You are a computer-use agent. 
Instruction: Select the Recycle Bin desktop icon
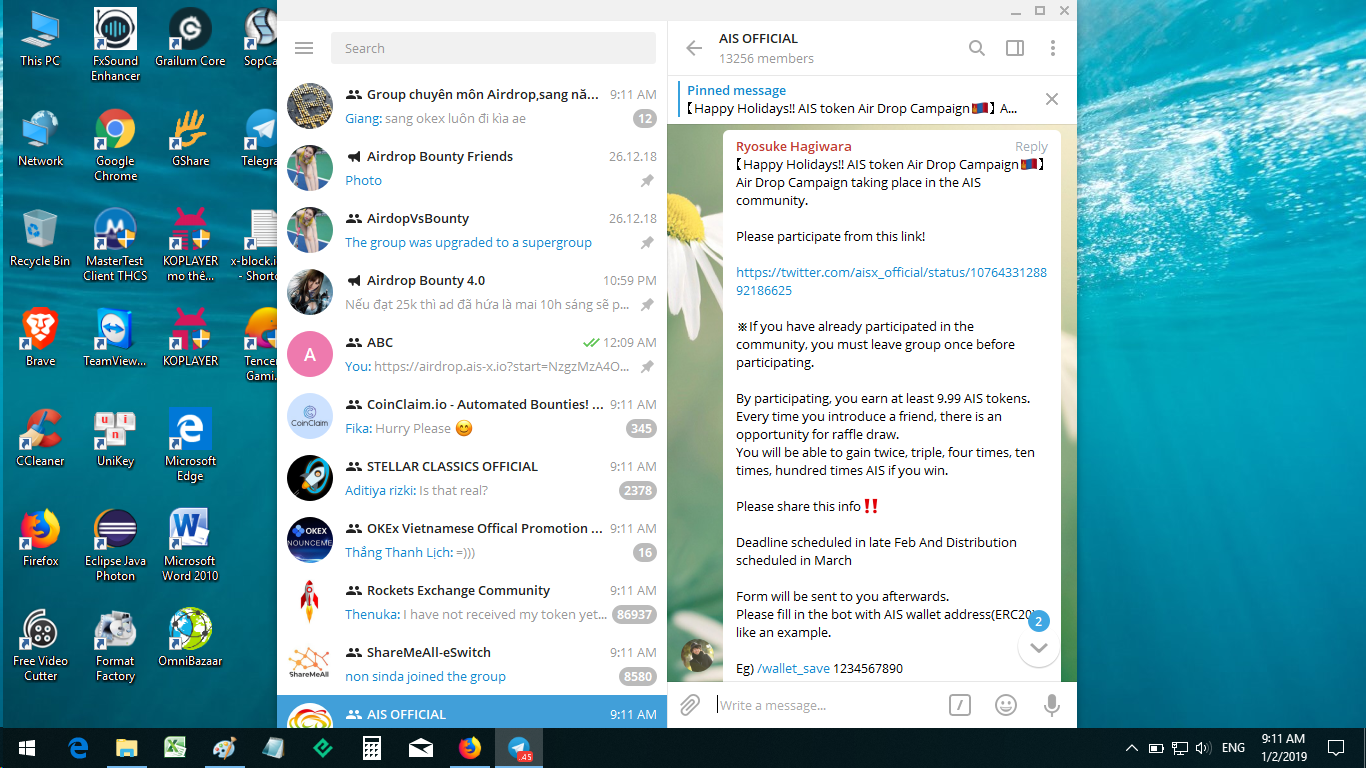click(40, 238)
